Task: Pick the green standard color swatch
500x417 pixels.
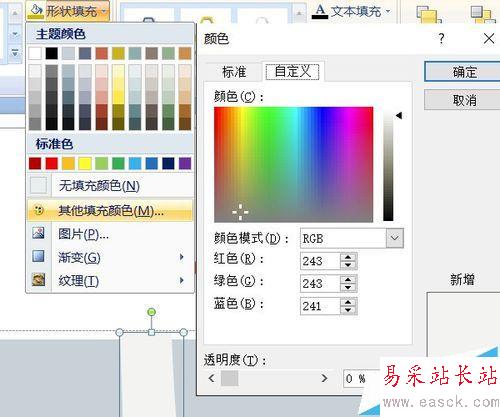Action: coord(118,164)
